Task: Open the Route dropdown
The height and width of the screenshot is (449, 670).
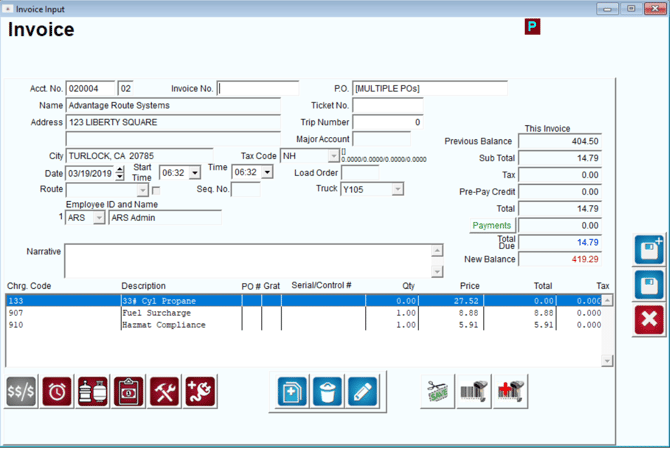Action: (143, 190)
